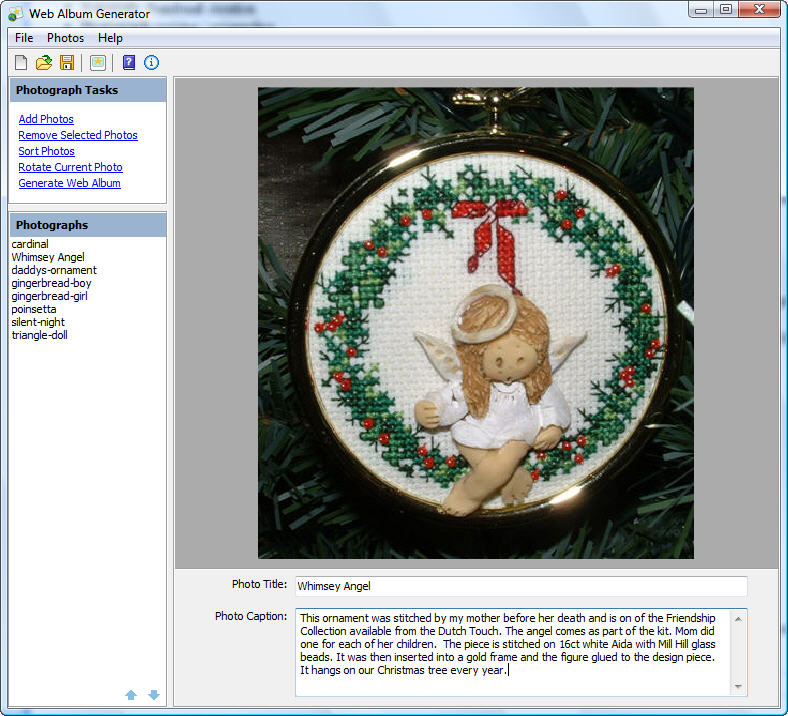This screenshot has width=788, height=716.
Task: Click the Web Album Generator title bar icon
Action: click(16, 14)
